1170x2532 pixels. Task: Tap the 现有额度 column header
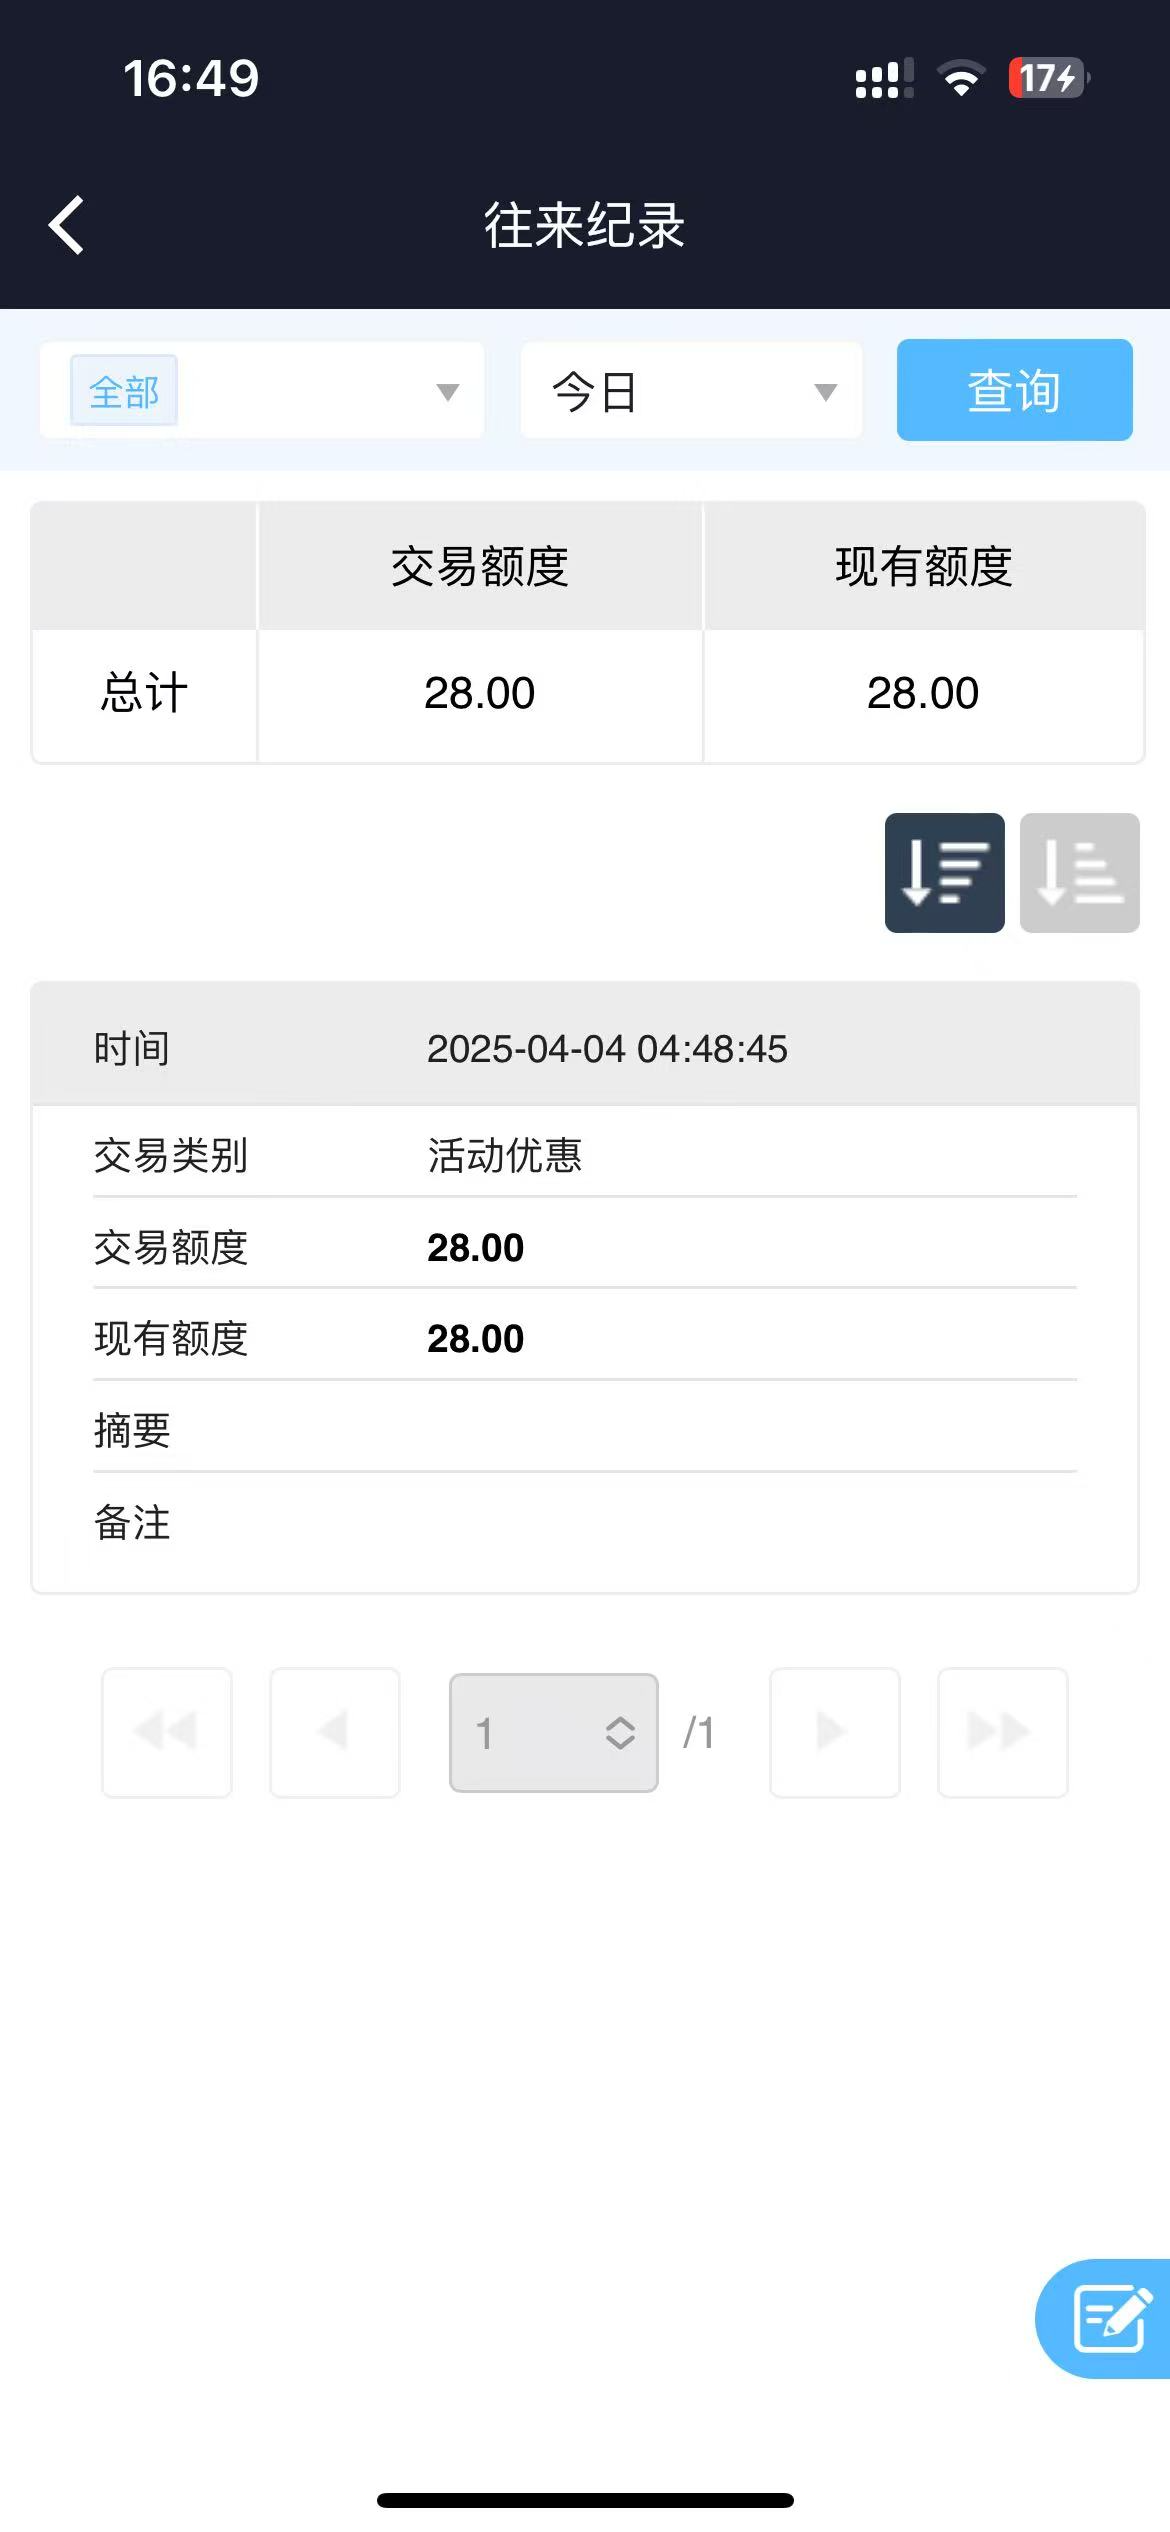(923, 567)
